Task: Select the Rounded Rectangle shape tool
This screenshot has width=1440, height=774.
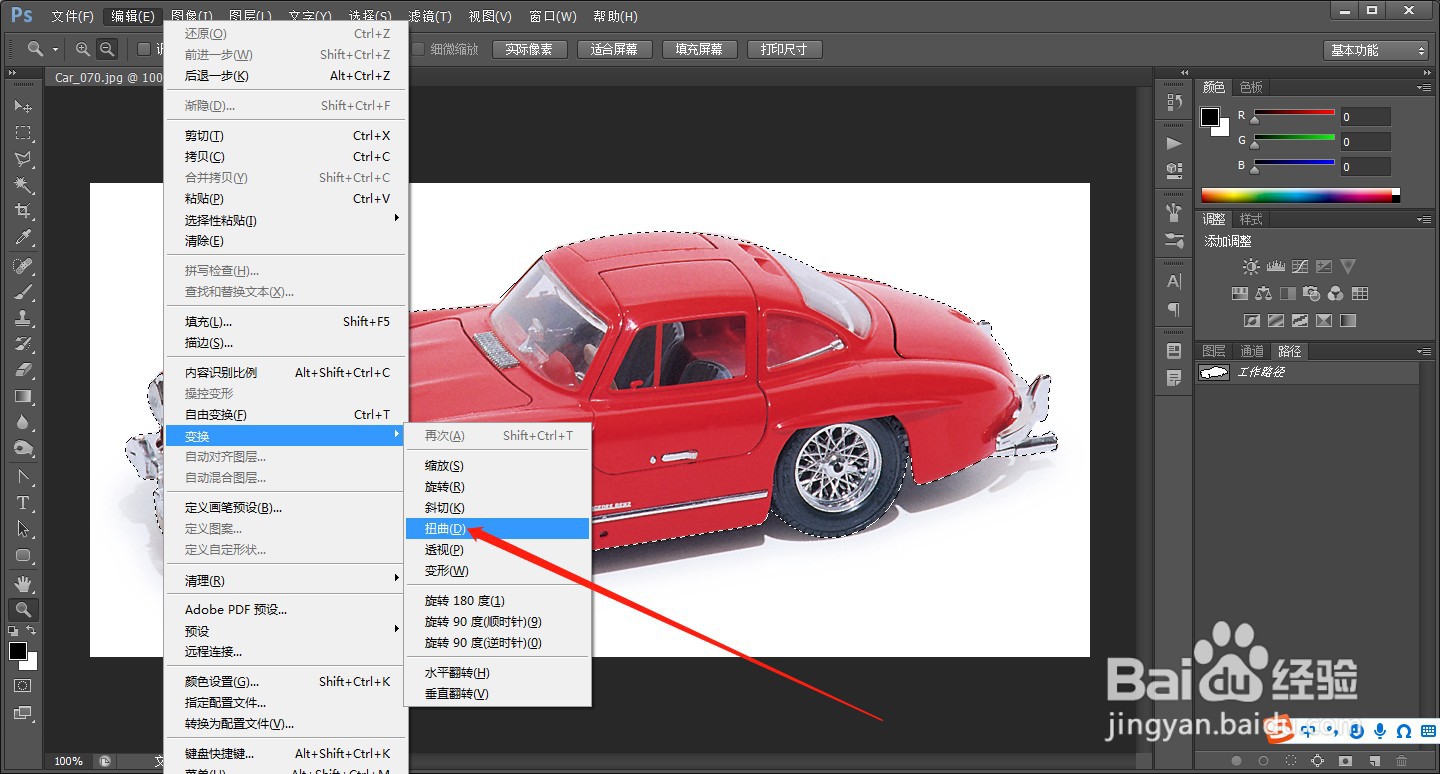Action: tap(23, 555)
